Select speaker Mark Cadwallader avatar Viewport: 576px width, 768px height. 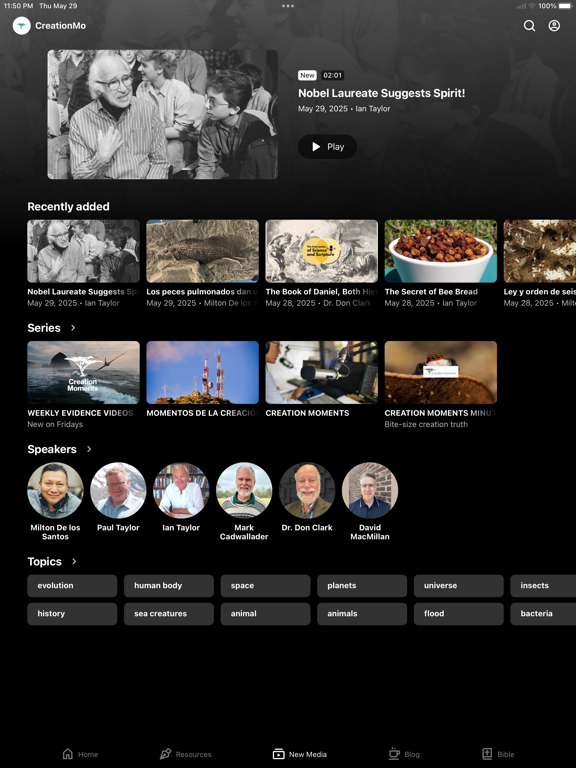click(x=244, y=490)
